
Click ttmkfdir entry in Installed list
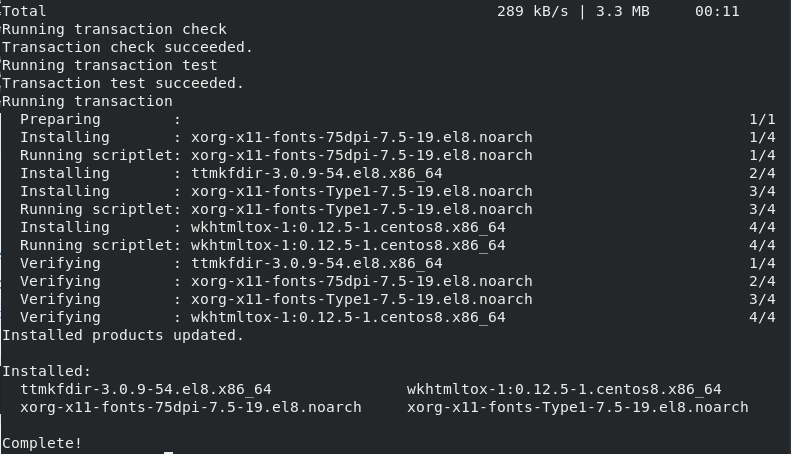(x=146, y=389)
